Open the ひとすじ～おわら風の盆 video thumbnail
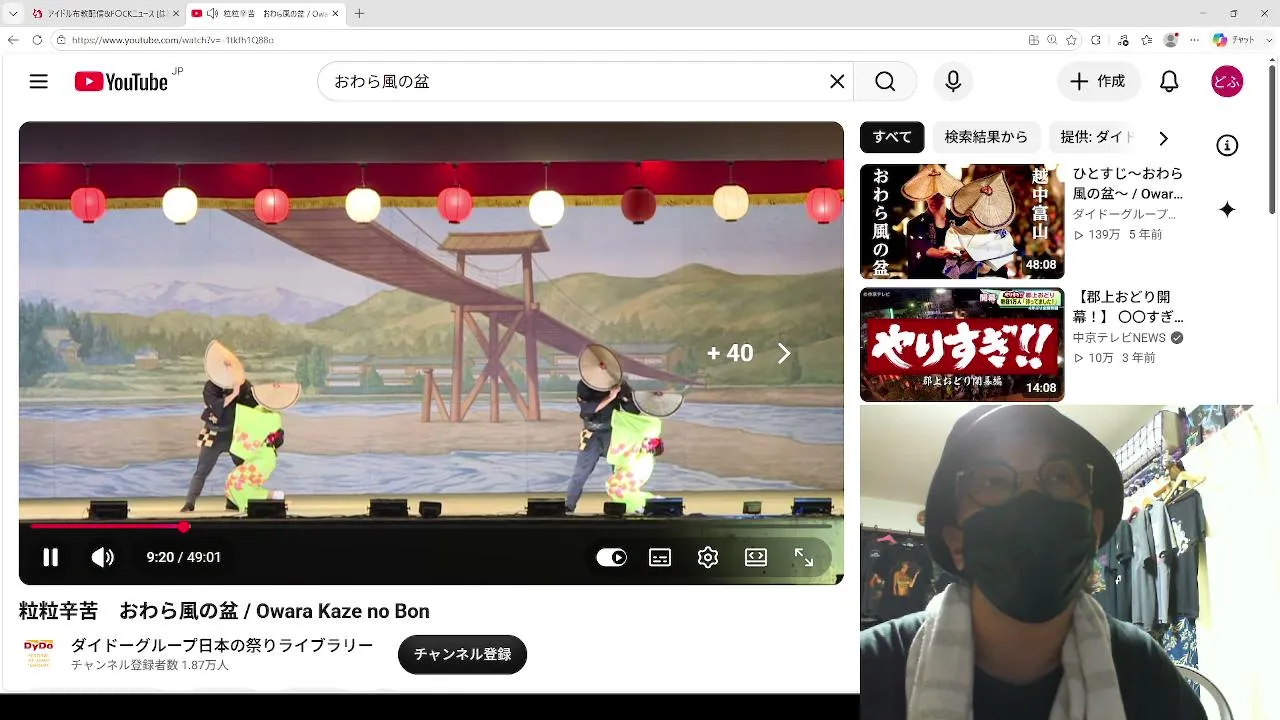The height and width of the screenshot is (720, 1280). pyautogui.click(x=962, y=222)
